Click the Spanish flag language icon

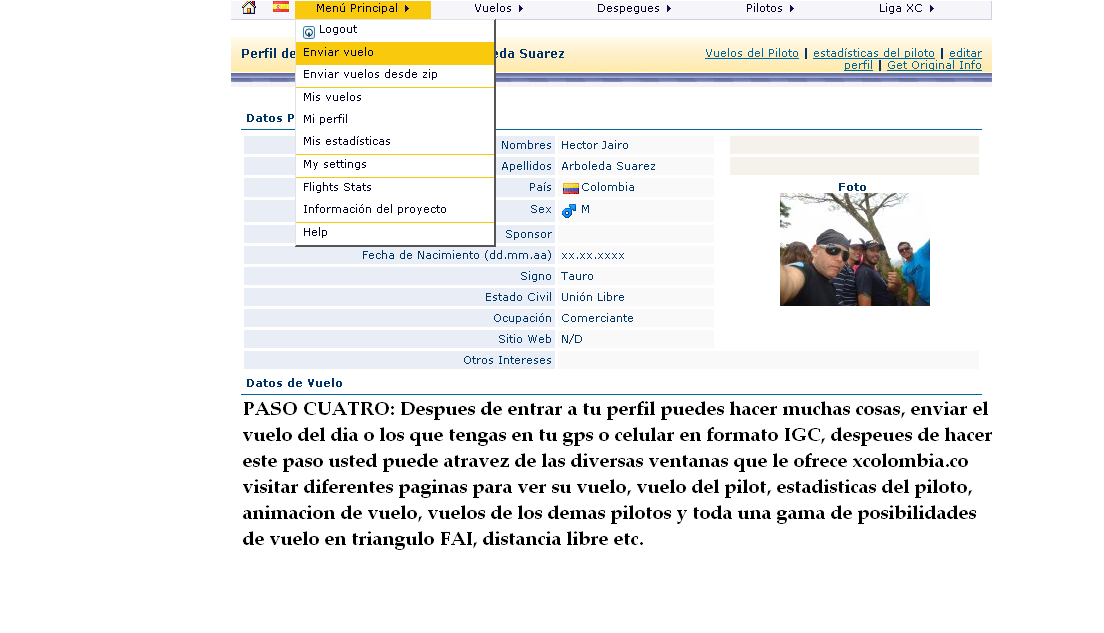(281, 7)
